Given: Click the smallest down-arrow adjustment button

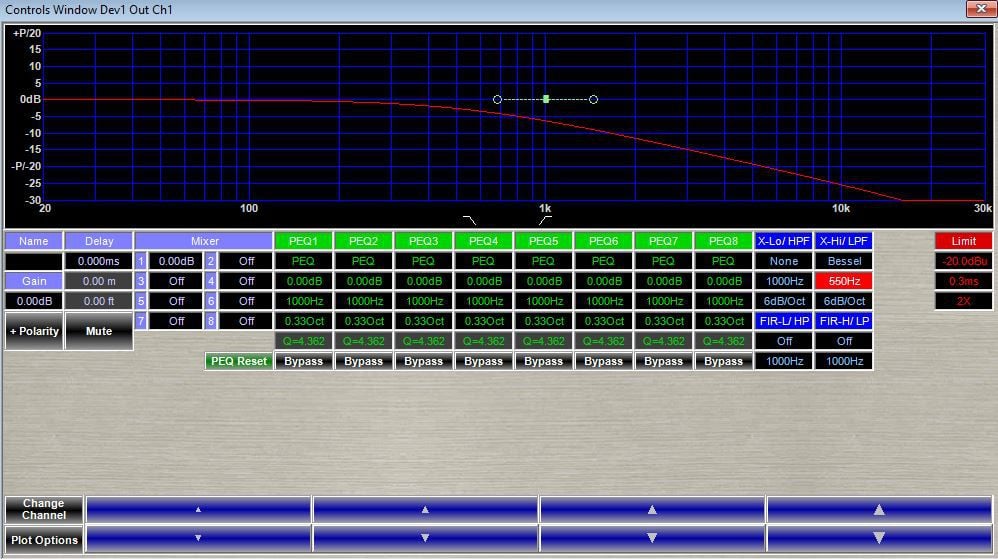Looking at the screenshot, I should [x=198, y=539].
